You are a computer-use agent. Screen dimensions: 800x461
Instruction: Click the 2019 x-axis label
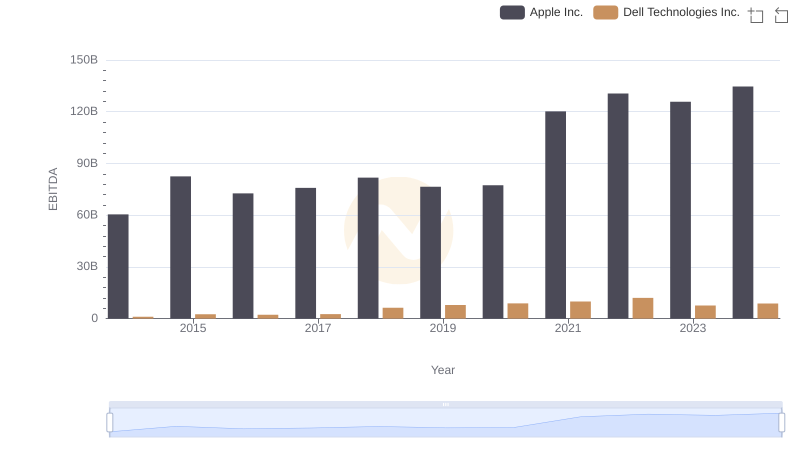(x=443, y=328)
